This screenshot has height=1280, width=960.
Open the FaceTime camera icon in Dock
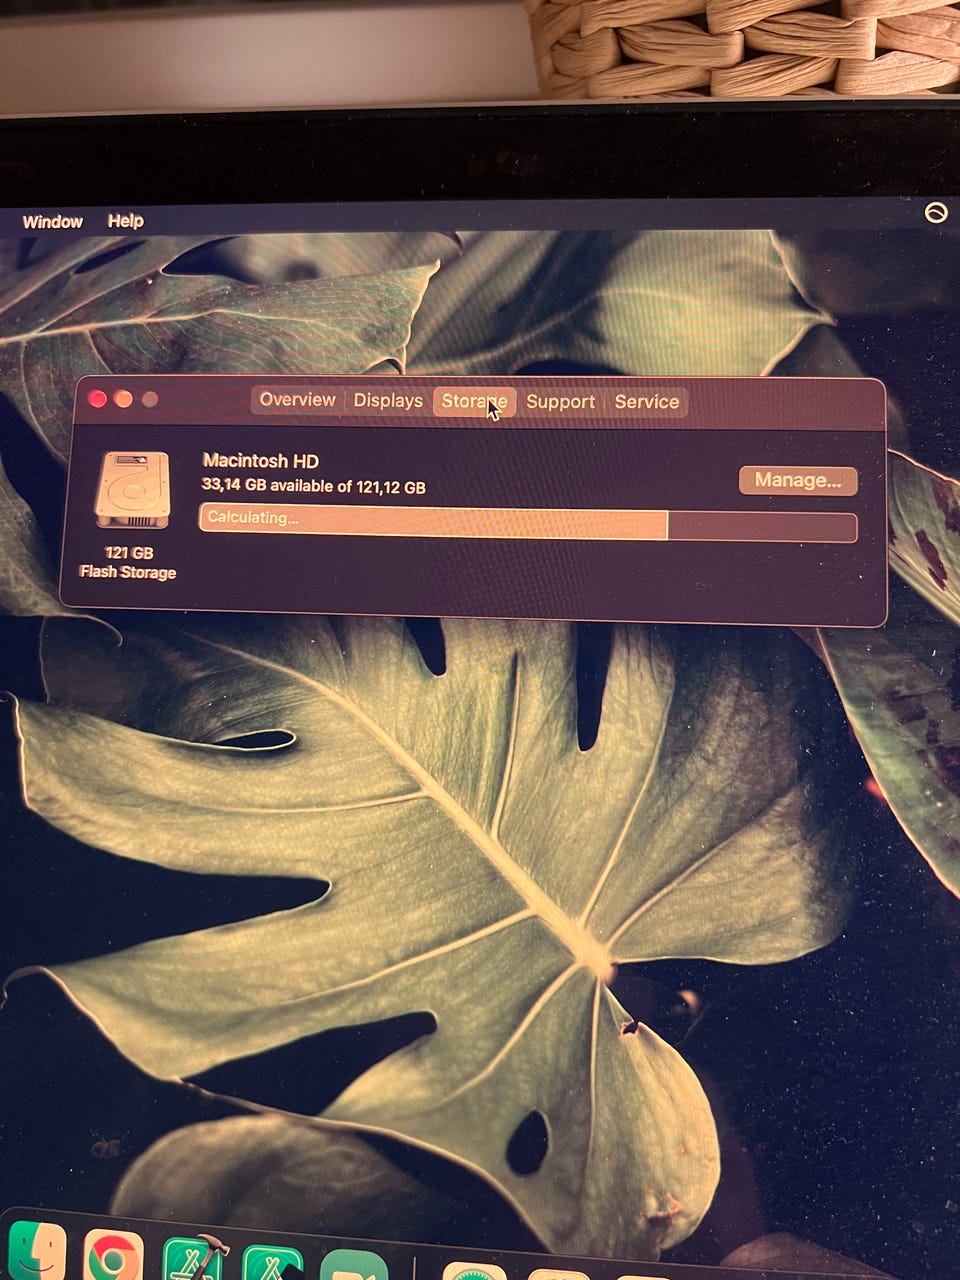(x=353, y=1265)
